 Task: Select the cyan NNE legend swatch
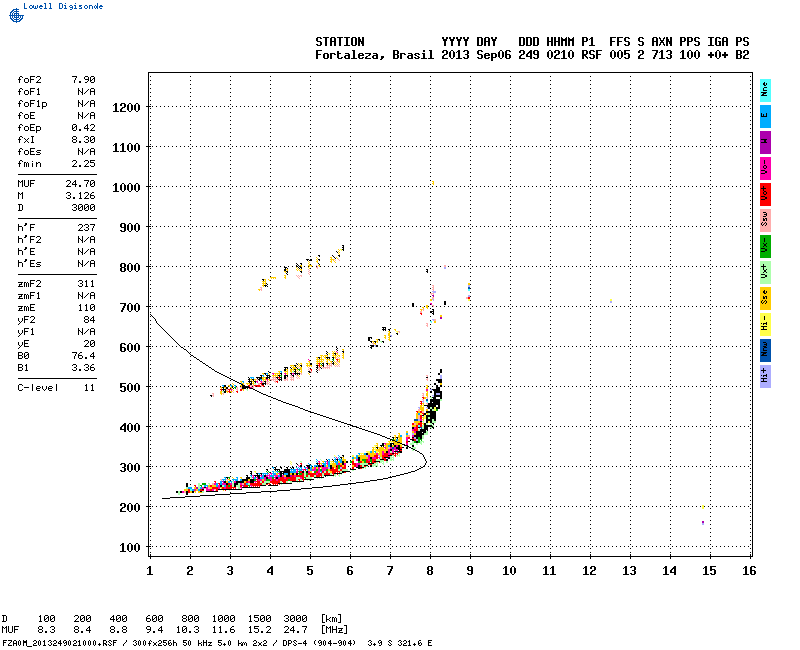[x=765, y=88]
